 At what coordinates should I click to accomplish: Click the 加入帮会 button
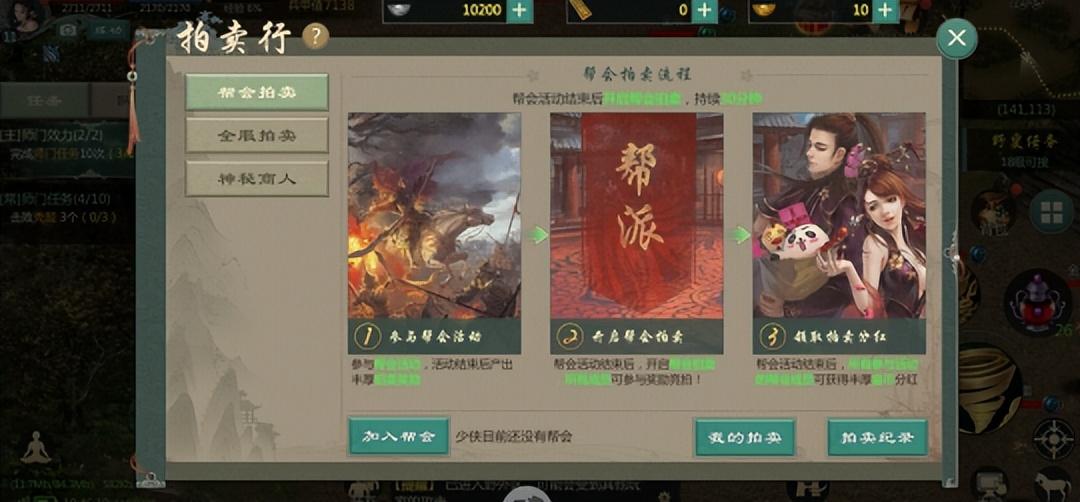(399, 437)
